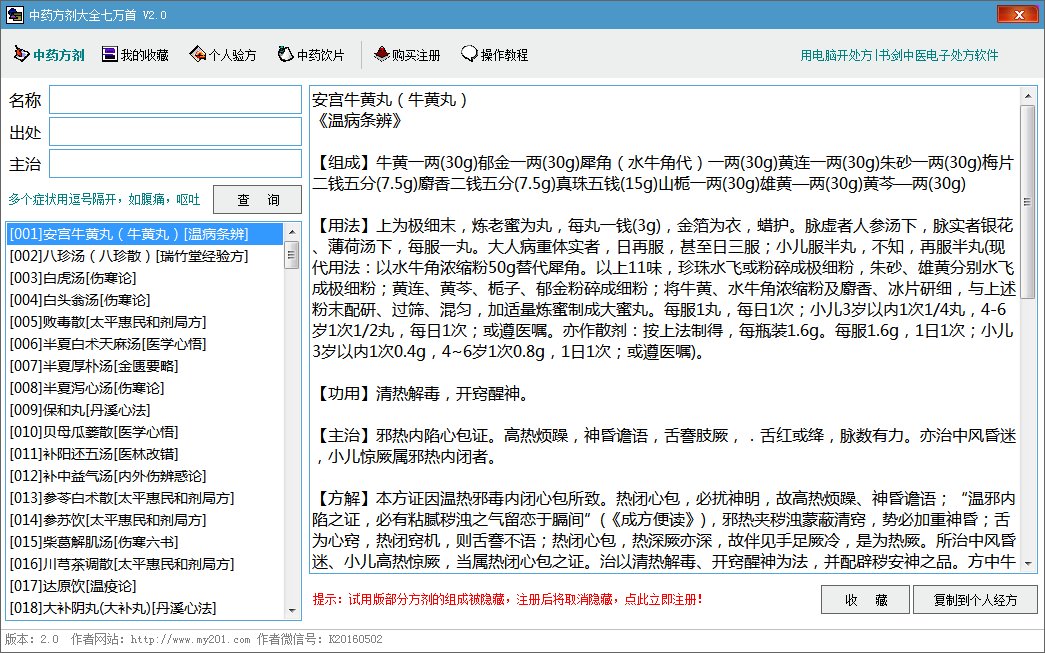Screen dimensions: 1045x653
Task: Click the 收藏 favorite button
Action: coord(865,600)
